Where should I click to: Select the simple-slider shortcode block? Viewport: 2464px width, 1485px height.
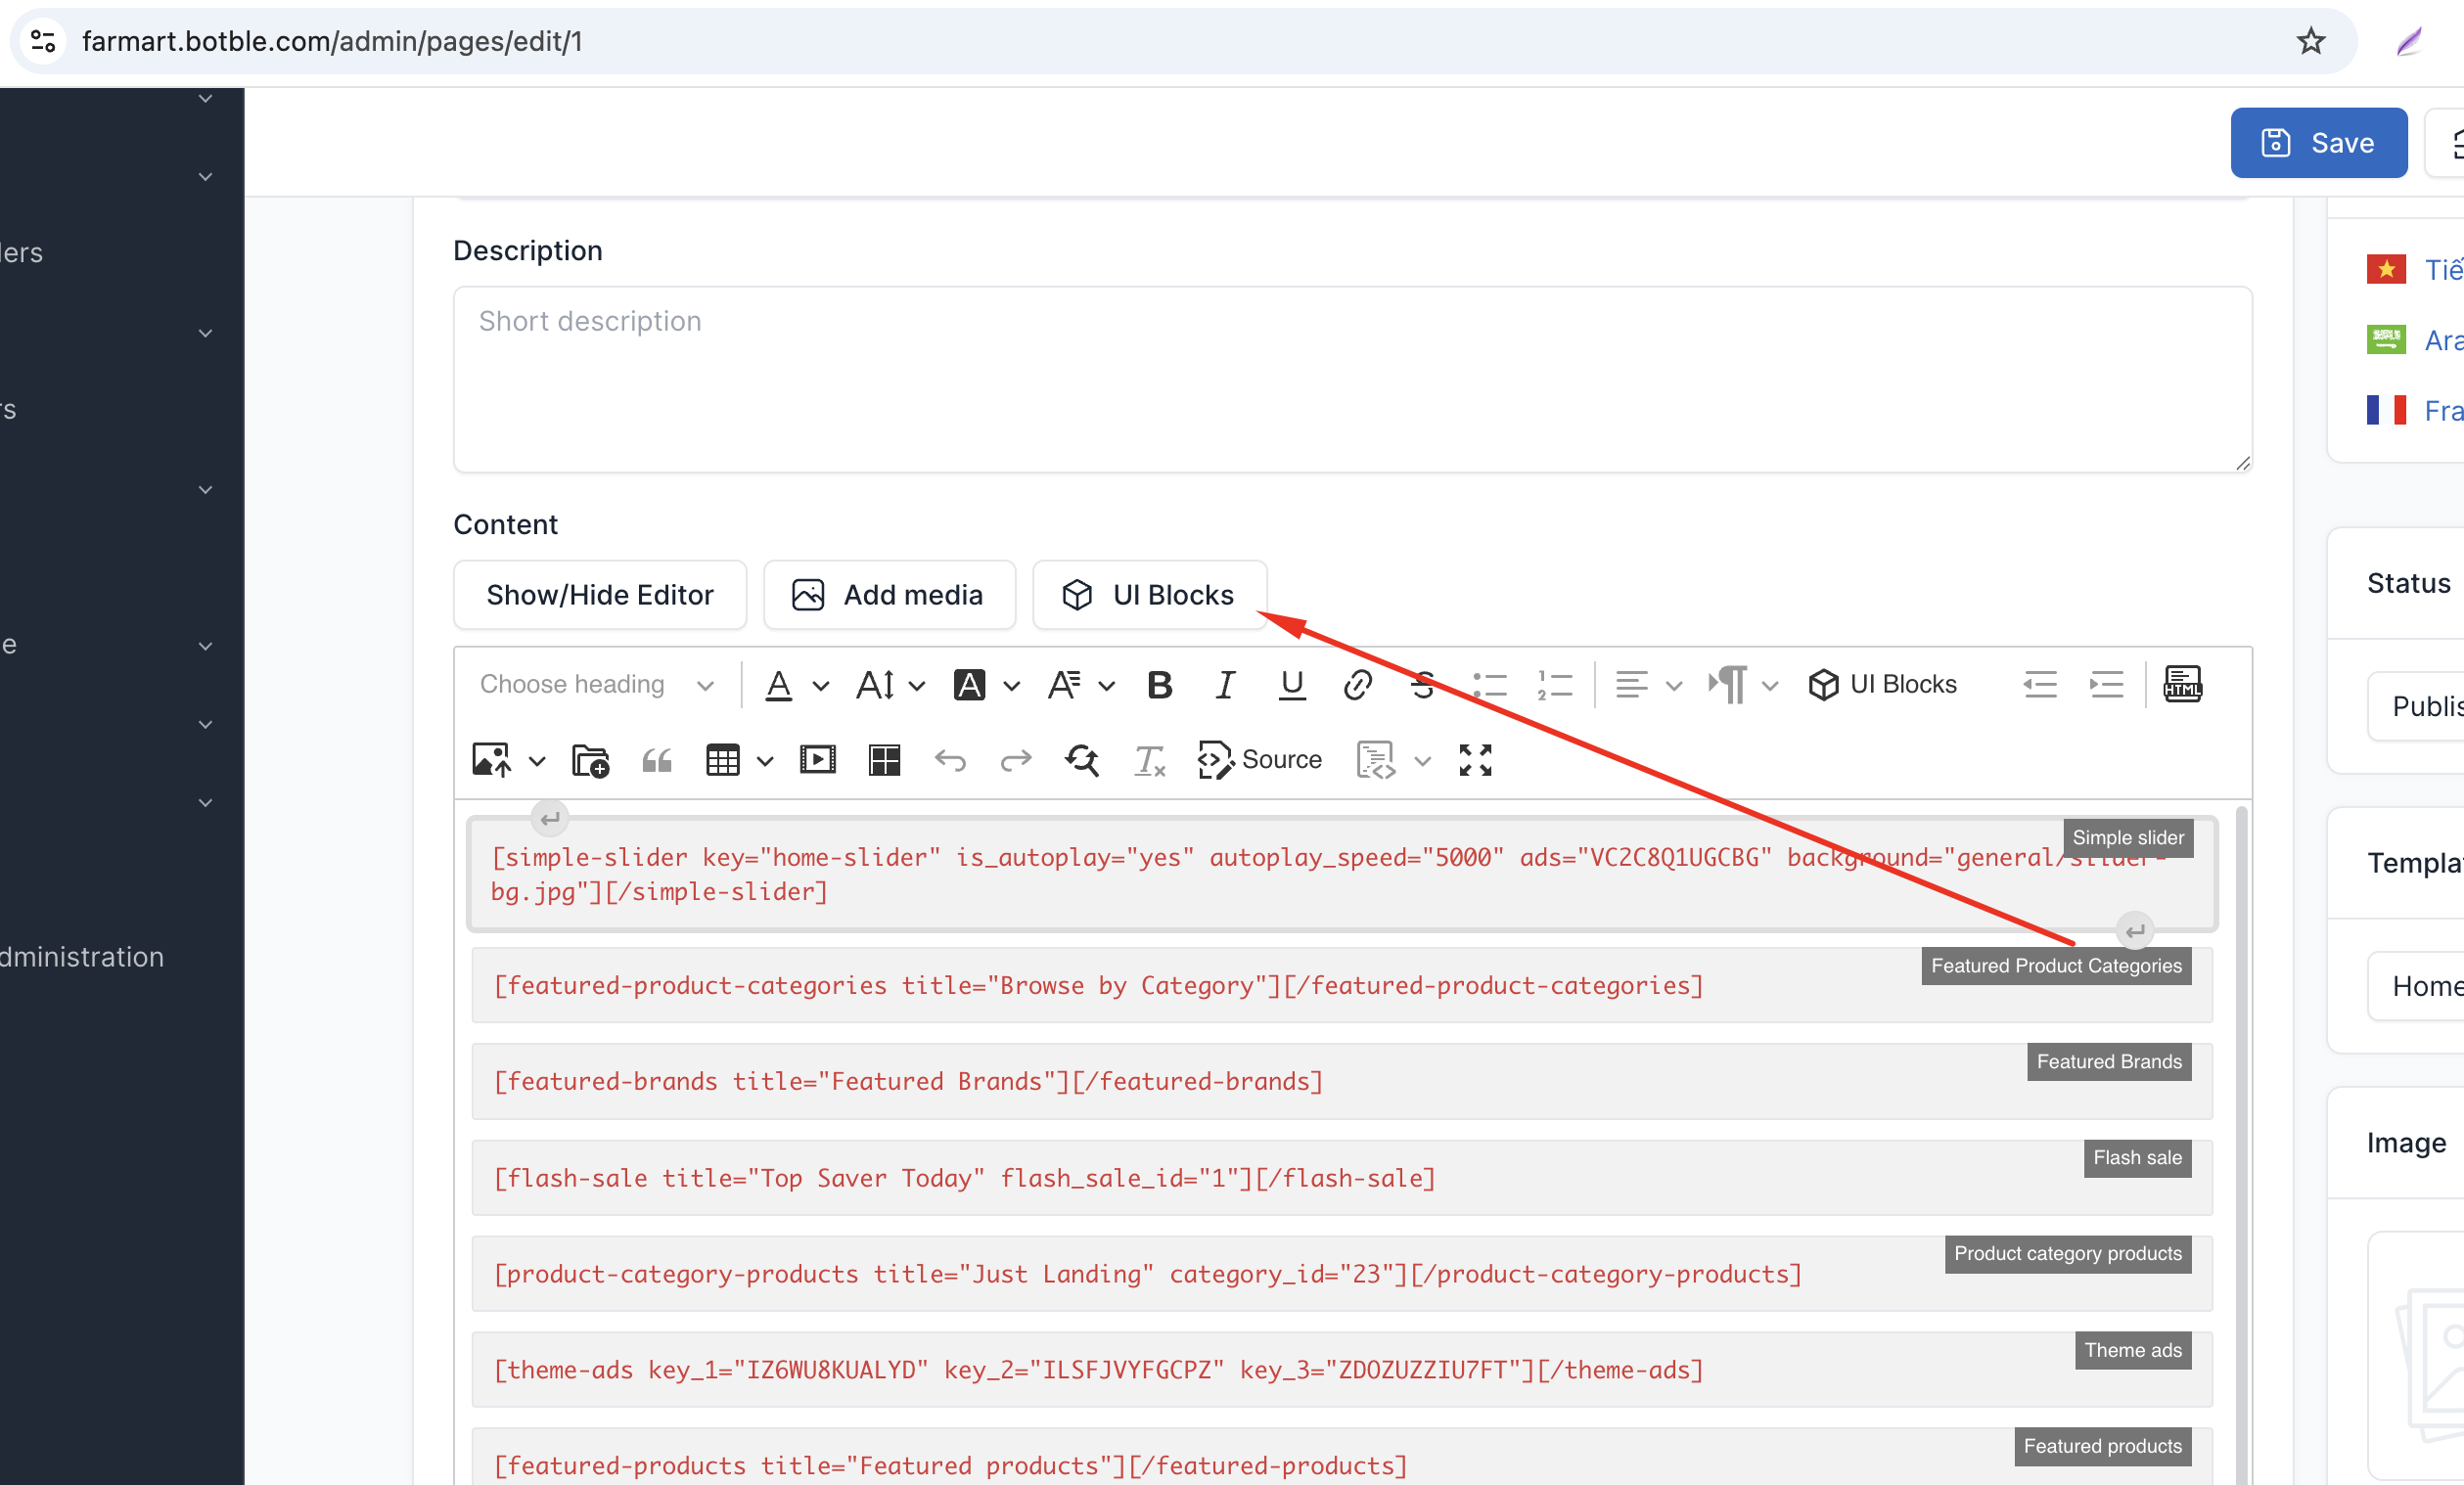point(1342,874)
